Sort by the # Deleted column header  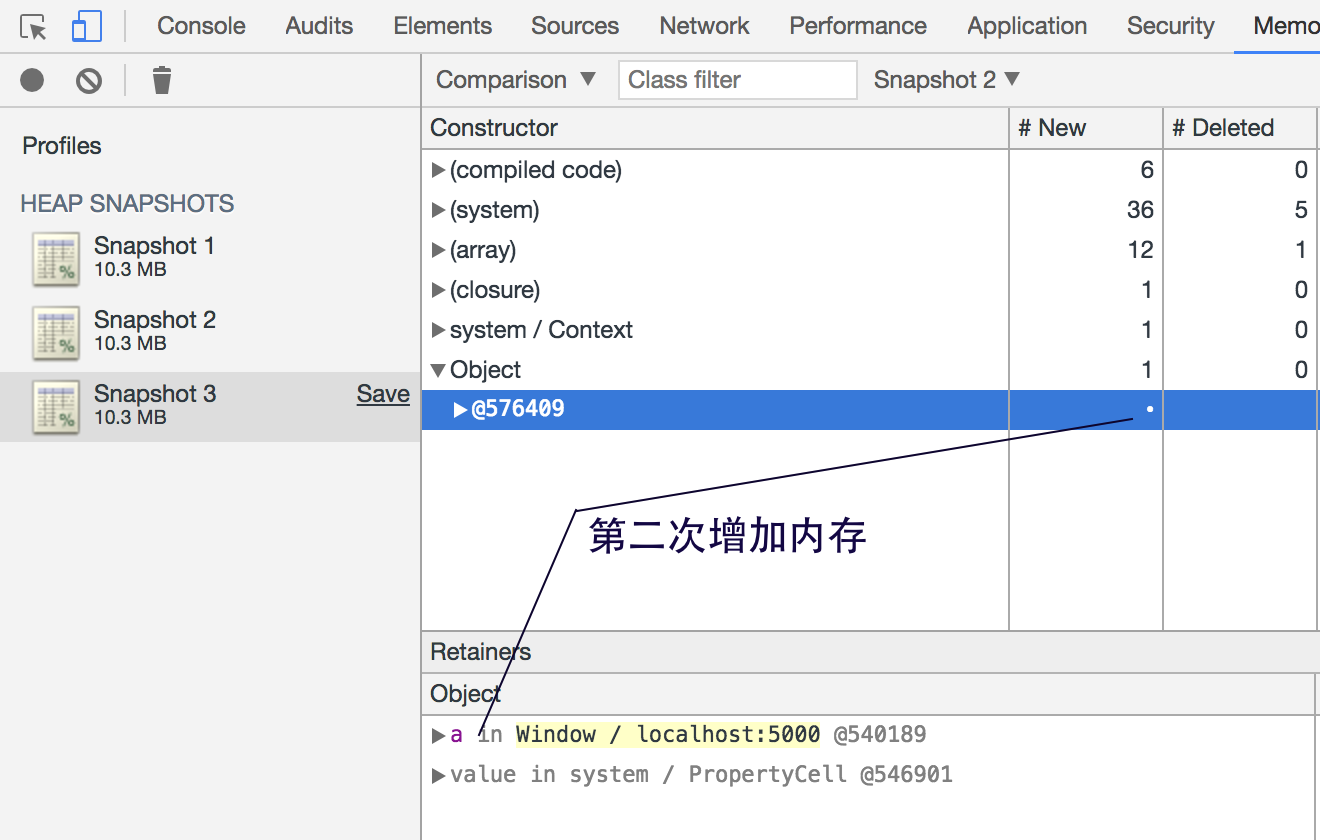point(1239,128)
